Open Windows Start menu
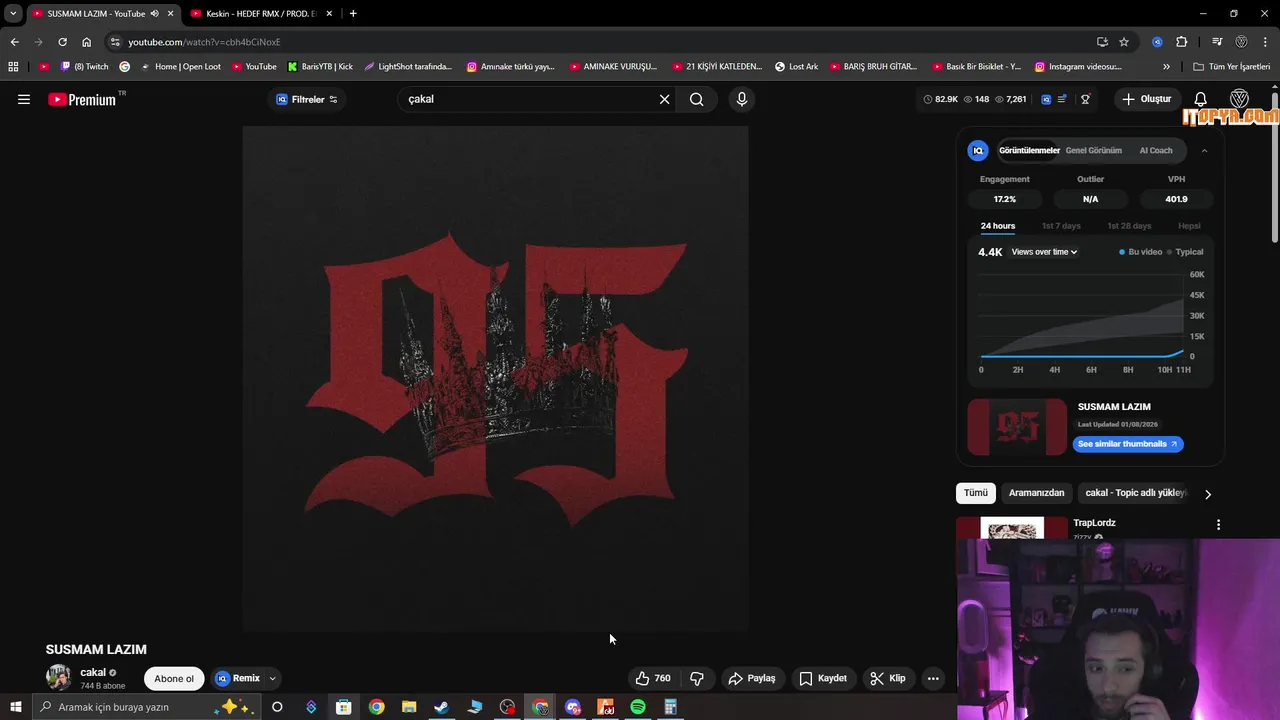This screenshot has height=720, width=1280. 15,707
